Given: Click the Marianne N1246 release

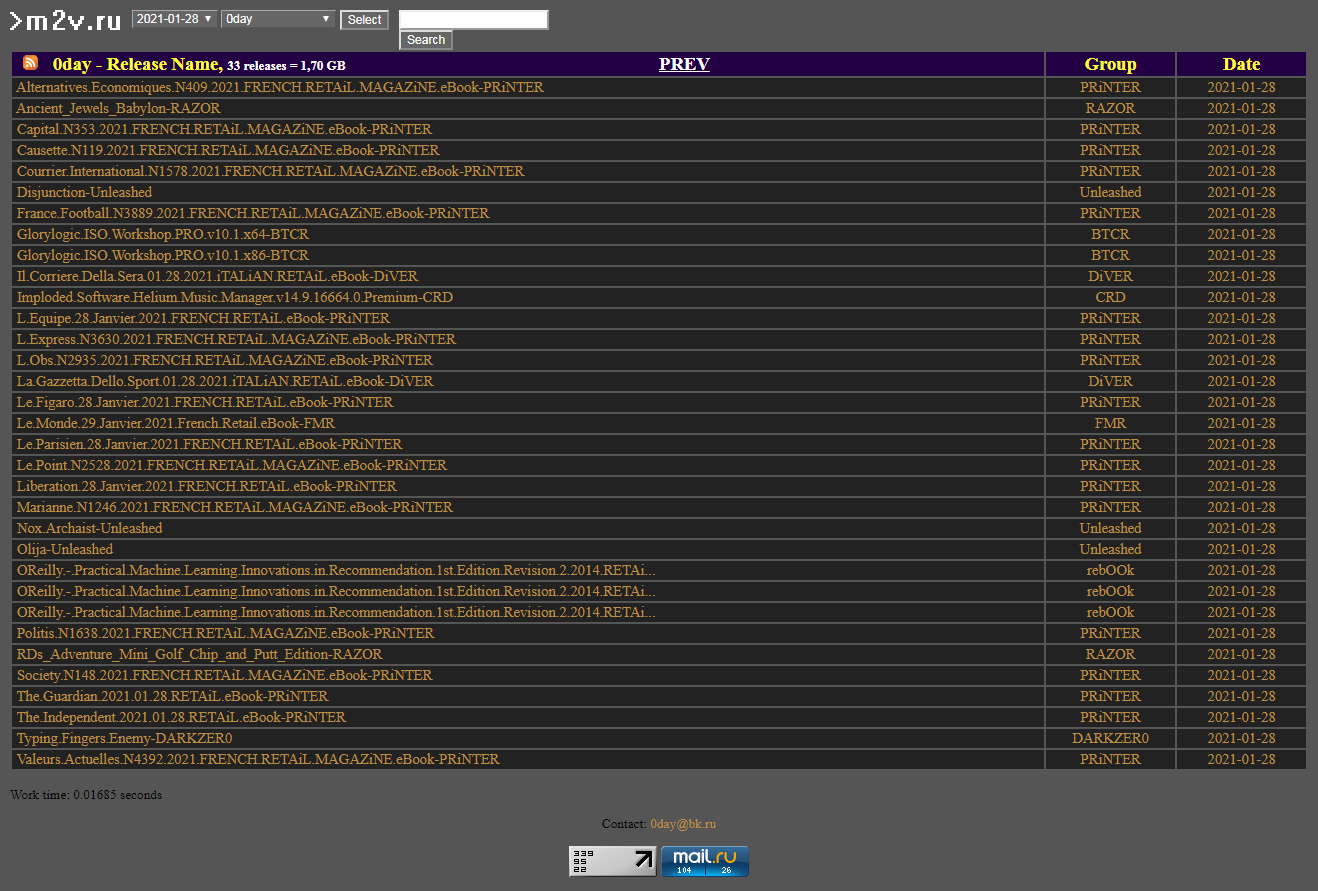Looking at the screenshot, I should coord(235,507).
